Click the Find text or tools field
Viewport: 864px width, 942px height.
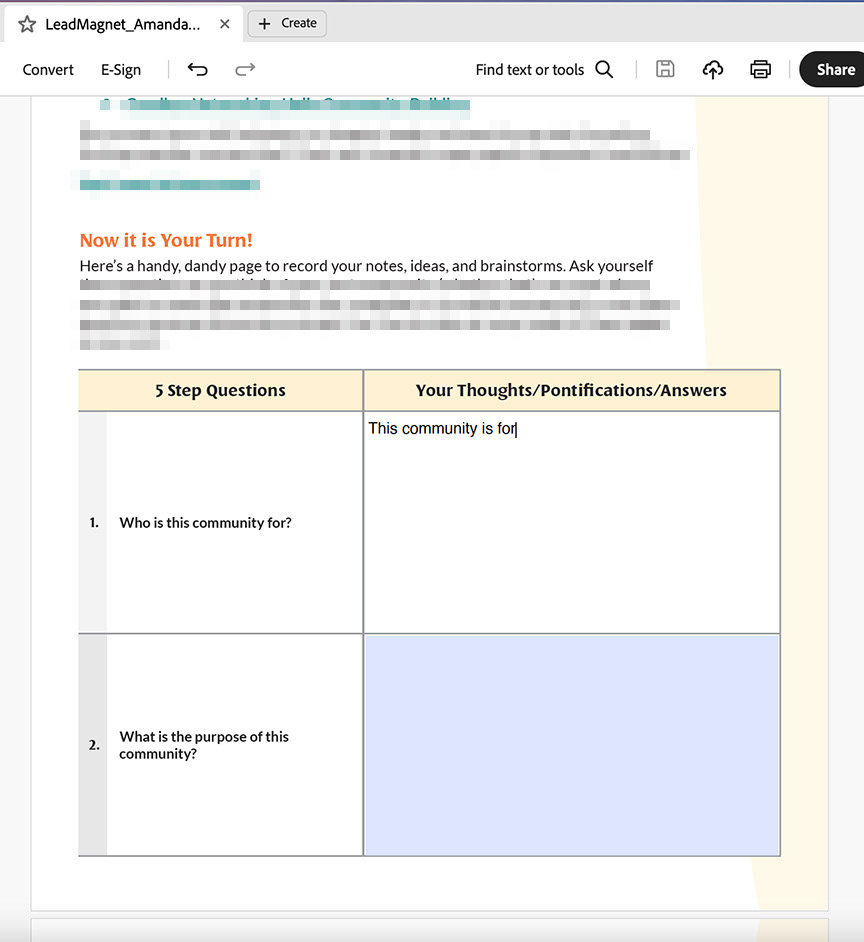(x=529, y=70)
